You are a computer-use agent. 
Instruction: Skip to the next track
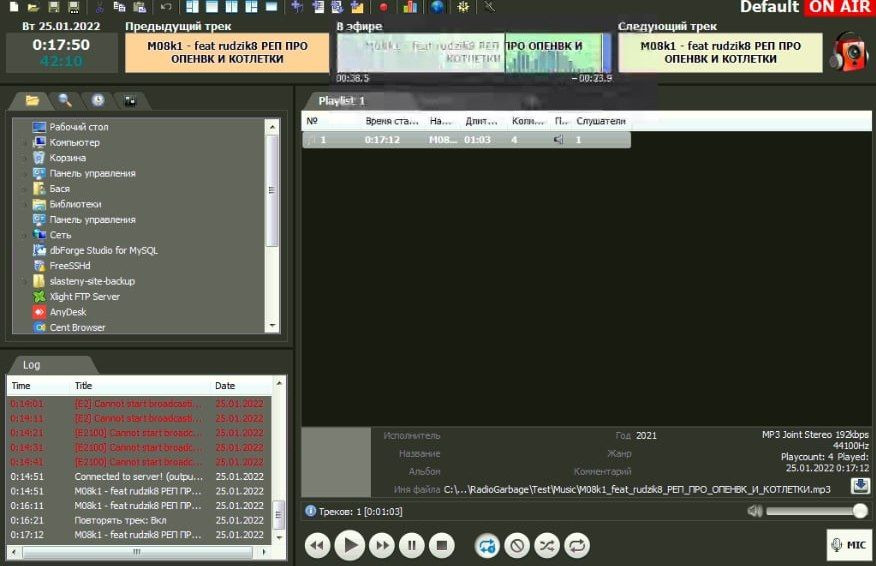pos(382,545)
